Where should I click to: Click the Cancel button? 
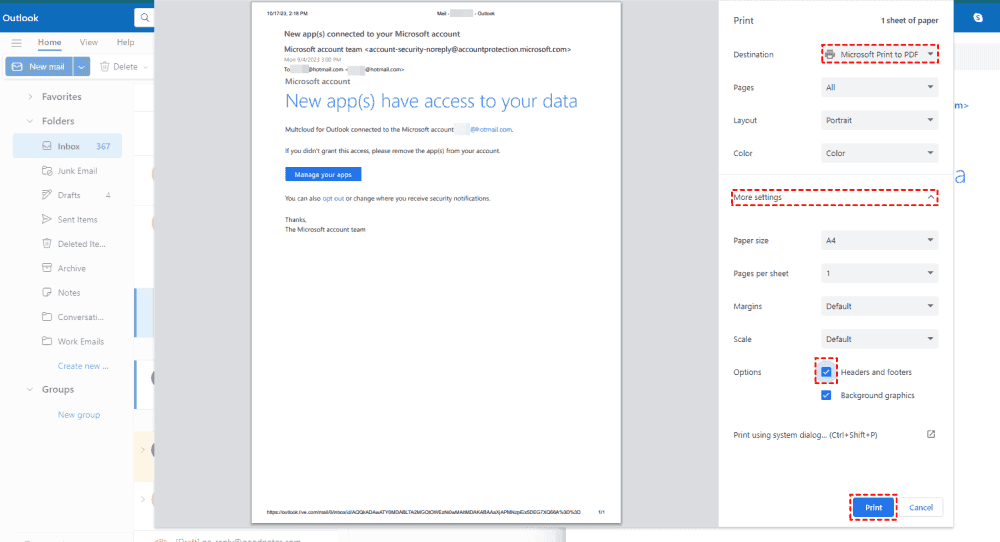point(920,508)
